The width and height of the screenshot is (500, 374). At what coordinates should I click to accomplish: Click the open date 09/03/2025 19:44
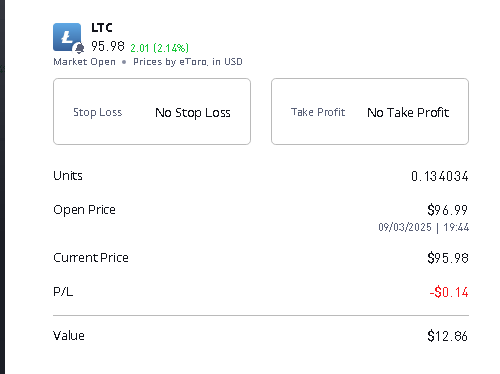(x=424, y=227)
